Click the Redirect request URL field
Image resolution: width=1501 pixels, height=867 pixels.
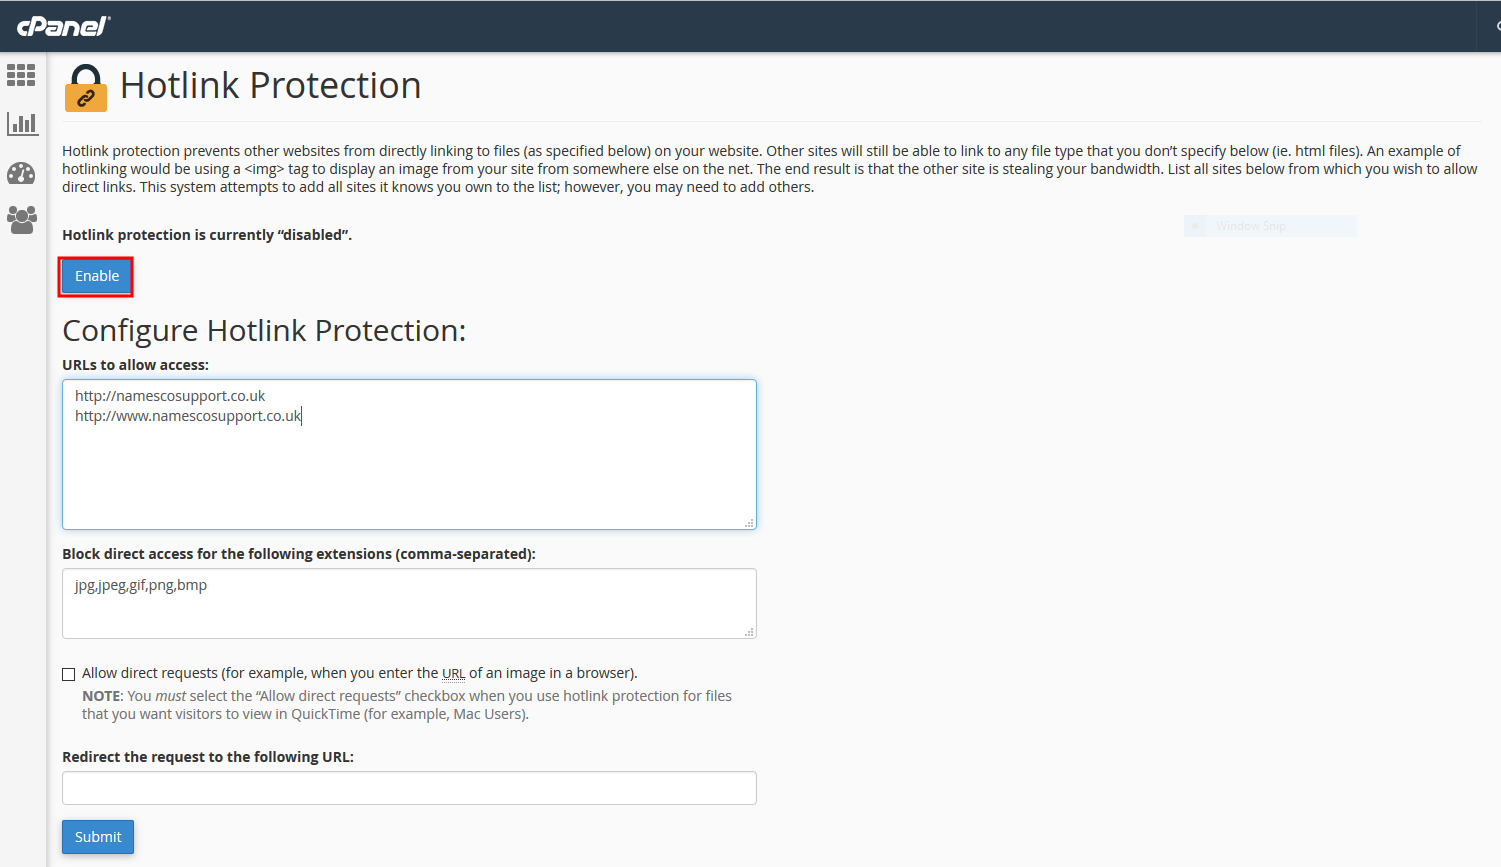409,788
